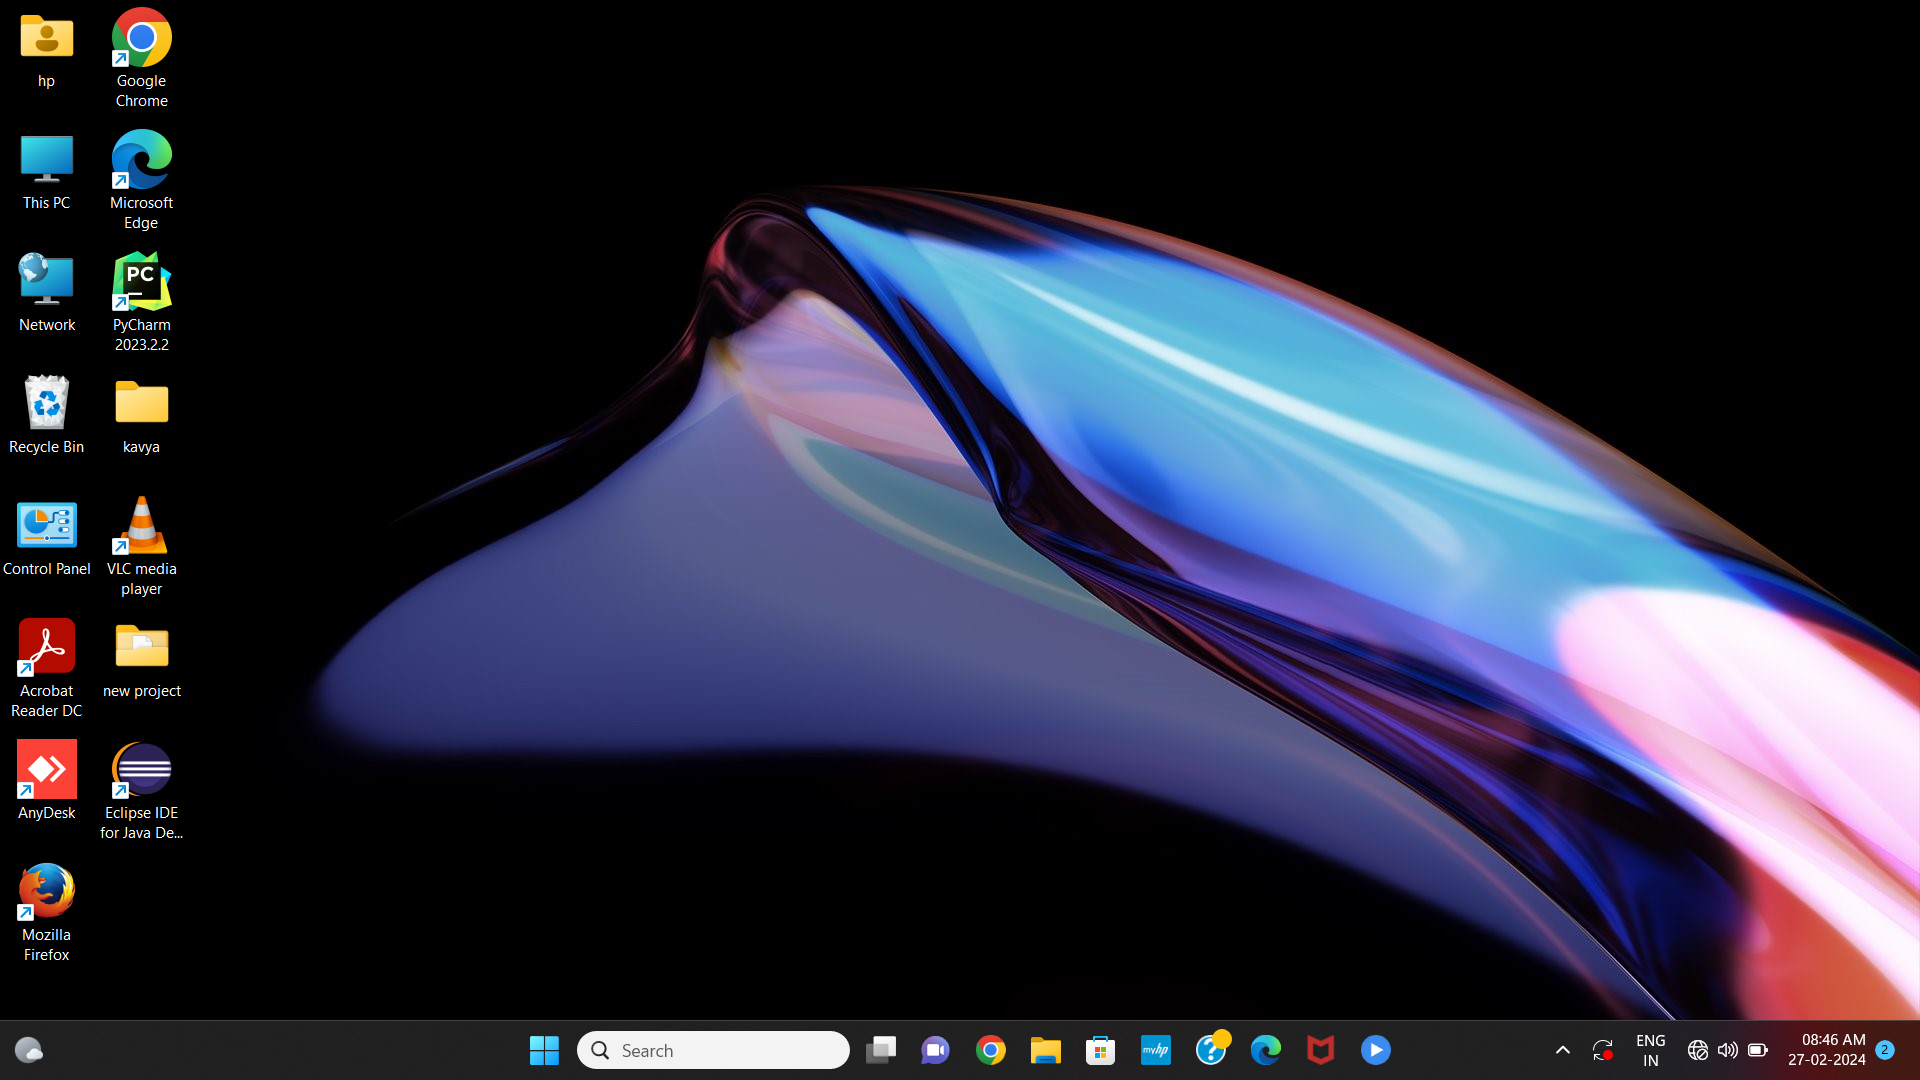Viewport: 1920px width, 1080px height.
Task: Click the Task View taskbar button
Action: coord(880,1050)
